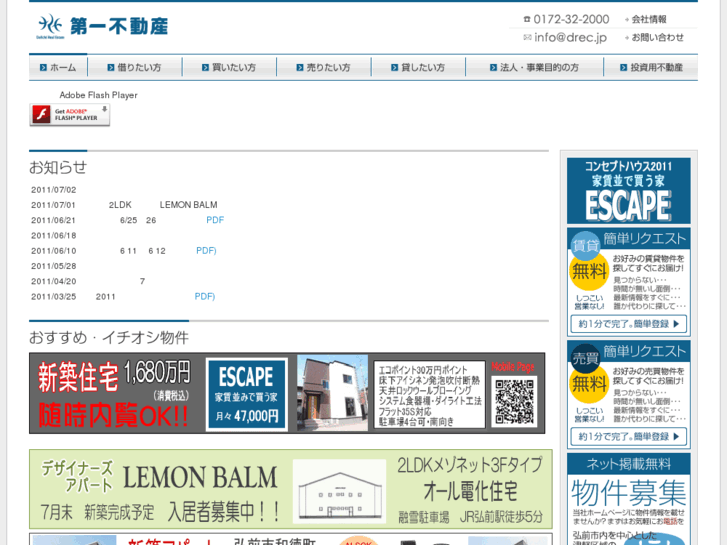
Task: Click the arrow icon beside 投資用不動産
Action: coord(624,68)
